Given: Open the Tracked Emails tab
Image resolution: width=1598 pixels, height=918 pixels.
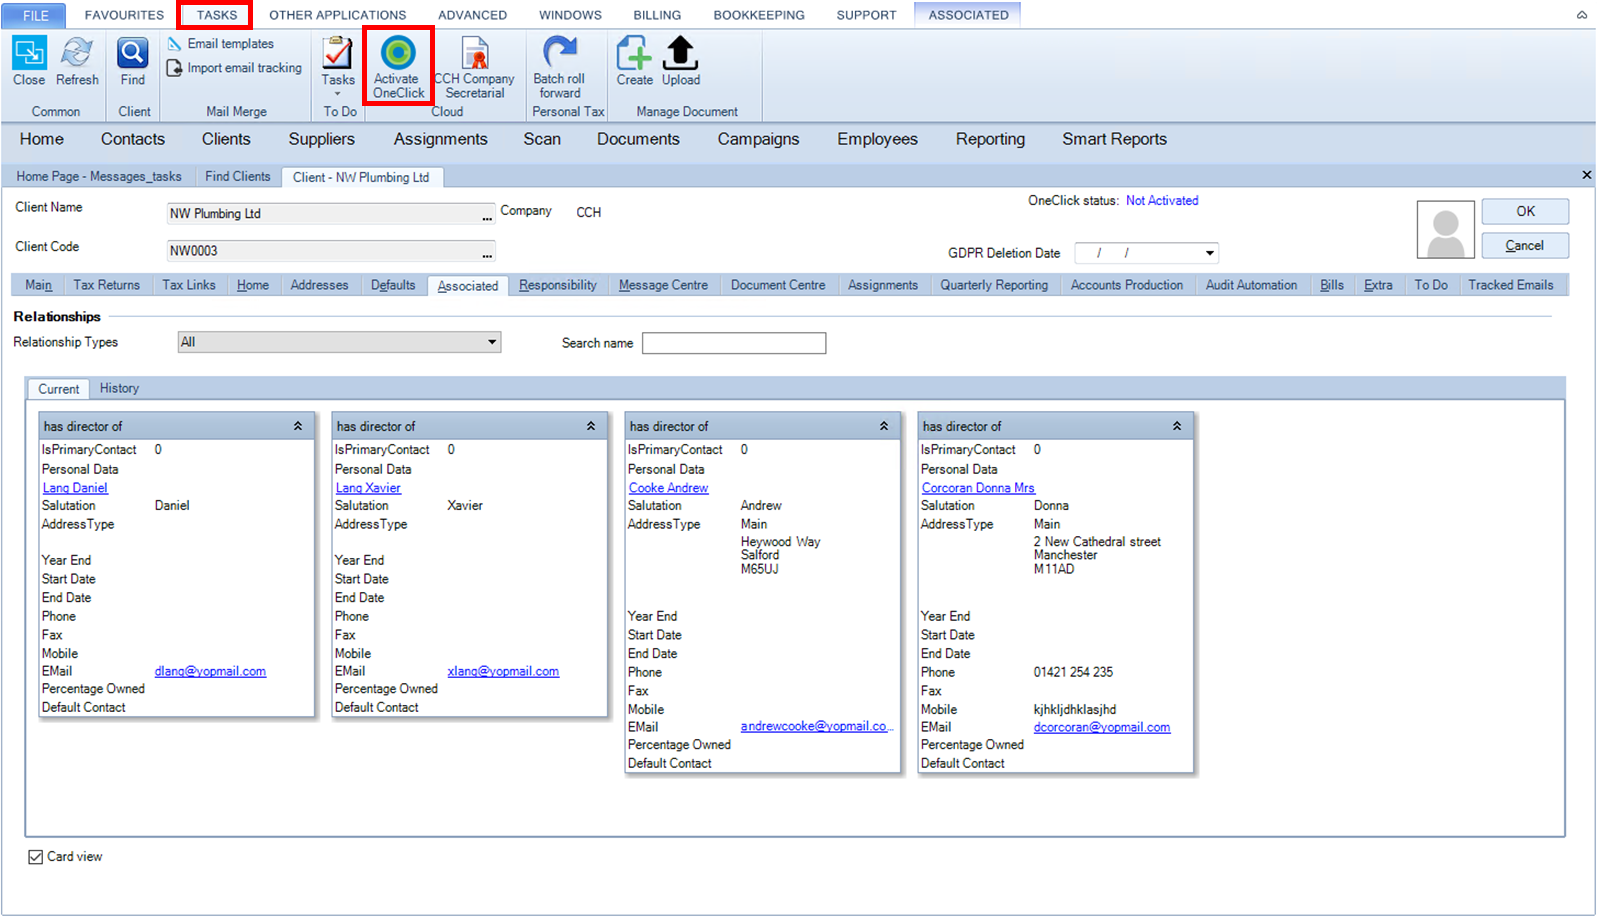Looking at the screenshot, I should [1510, 285].
